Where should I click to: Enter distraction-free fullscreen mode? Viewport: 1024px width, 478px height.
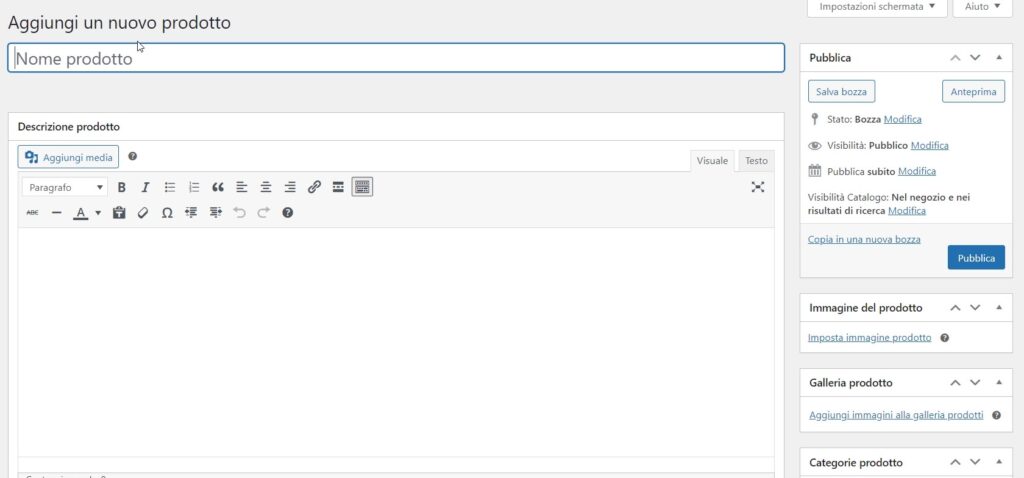(x=758, y=187)
